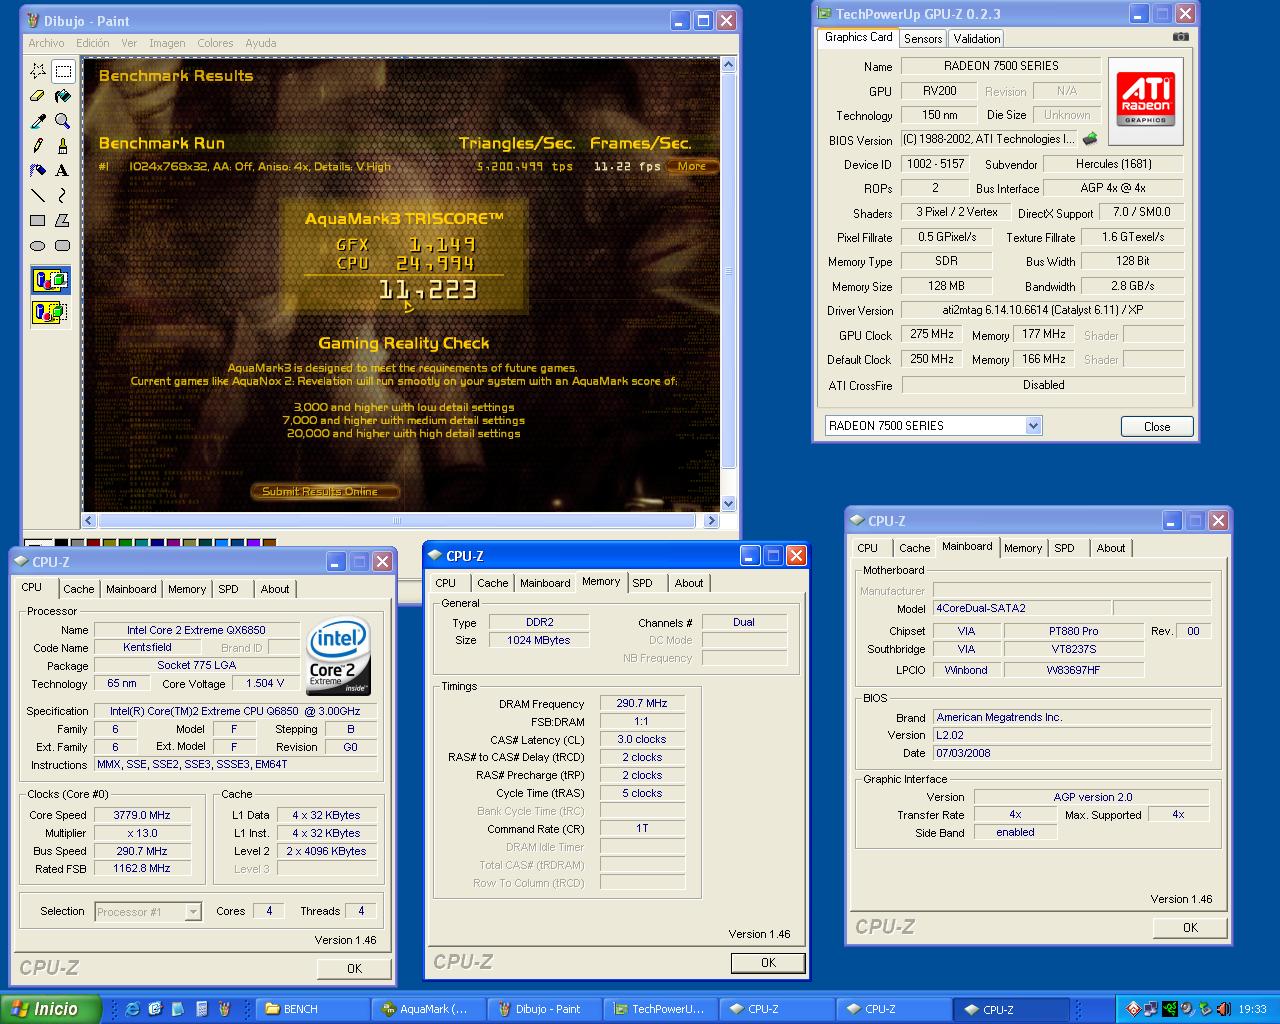The image size is (1280, 1024).
Task: Click the DRAM Frequency 290.7 MHz field
Action: [642, 703]
